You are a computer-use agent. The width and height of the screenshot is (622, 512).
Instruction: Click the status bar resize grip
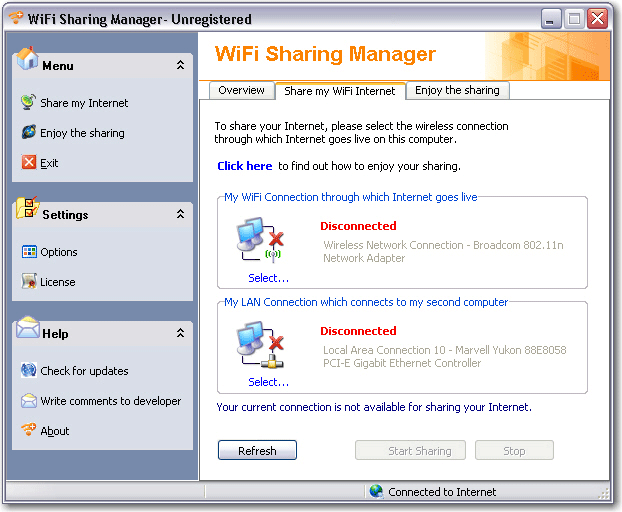tap(604, 494)
